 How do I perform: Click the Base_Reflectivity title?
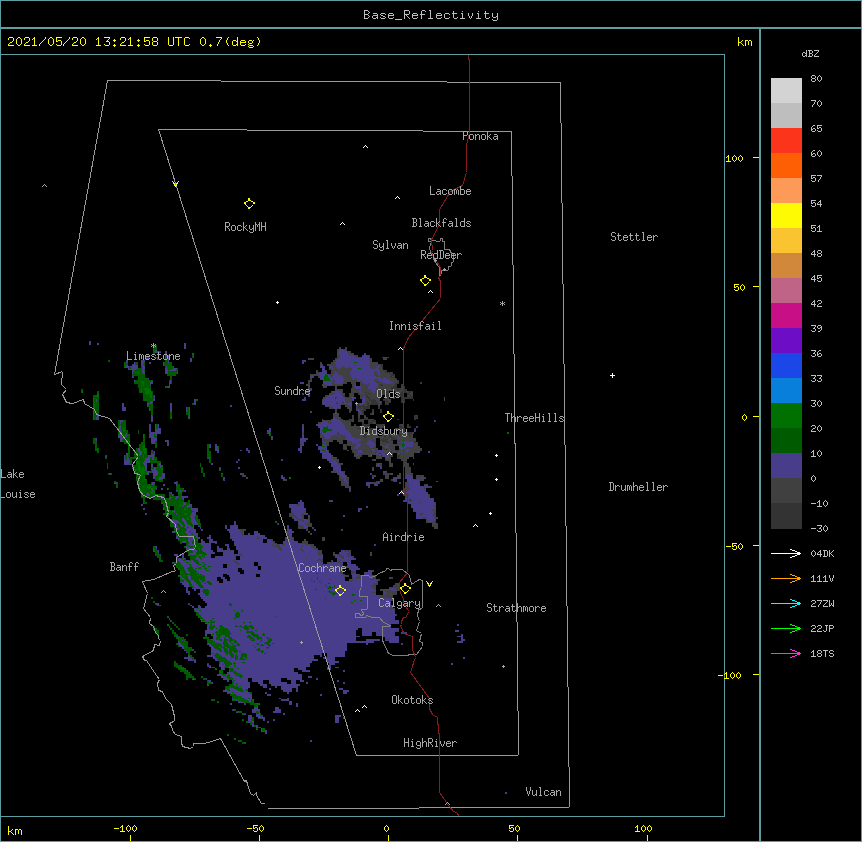pyautogui.click(x=431, y=15)
